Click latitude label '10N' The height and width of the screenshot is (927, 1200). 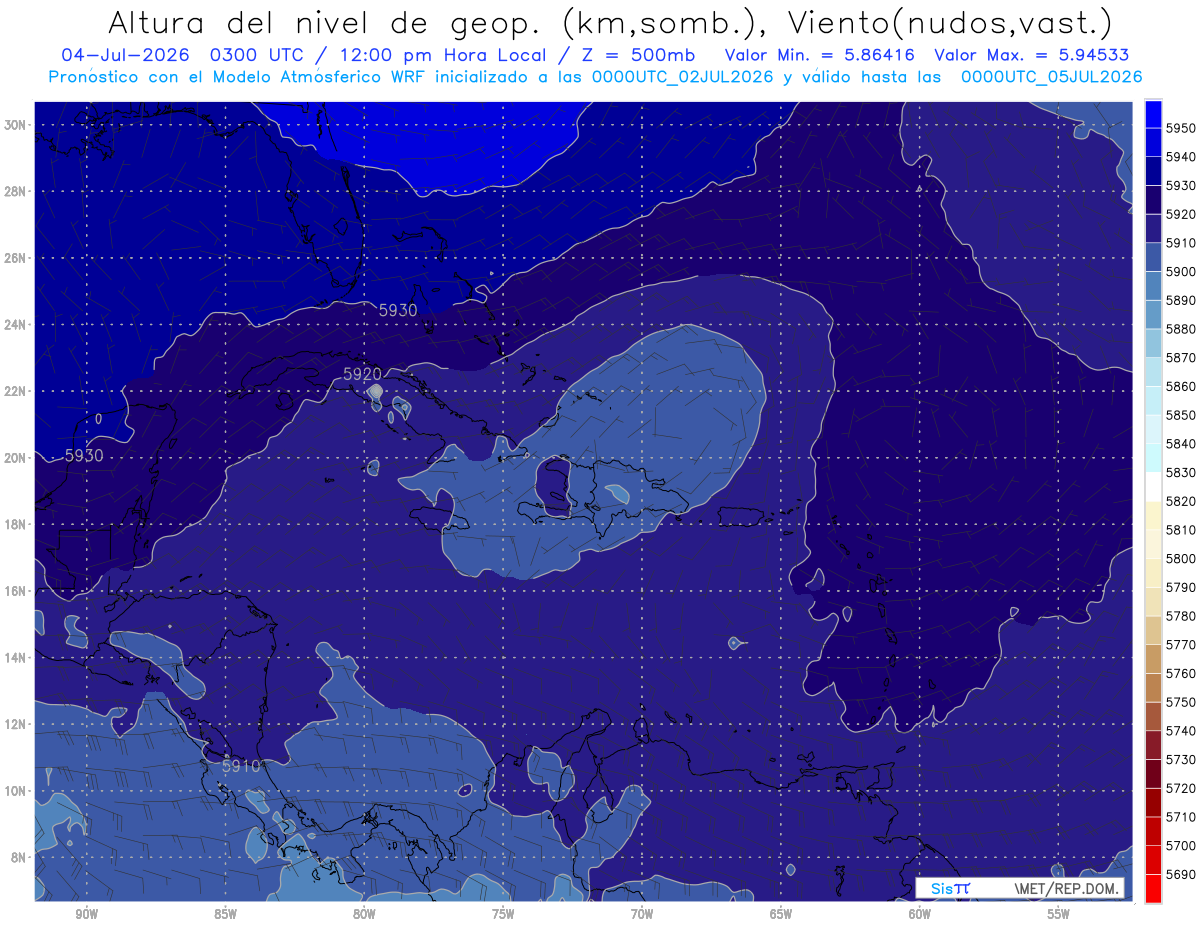click(15, 790)
